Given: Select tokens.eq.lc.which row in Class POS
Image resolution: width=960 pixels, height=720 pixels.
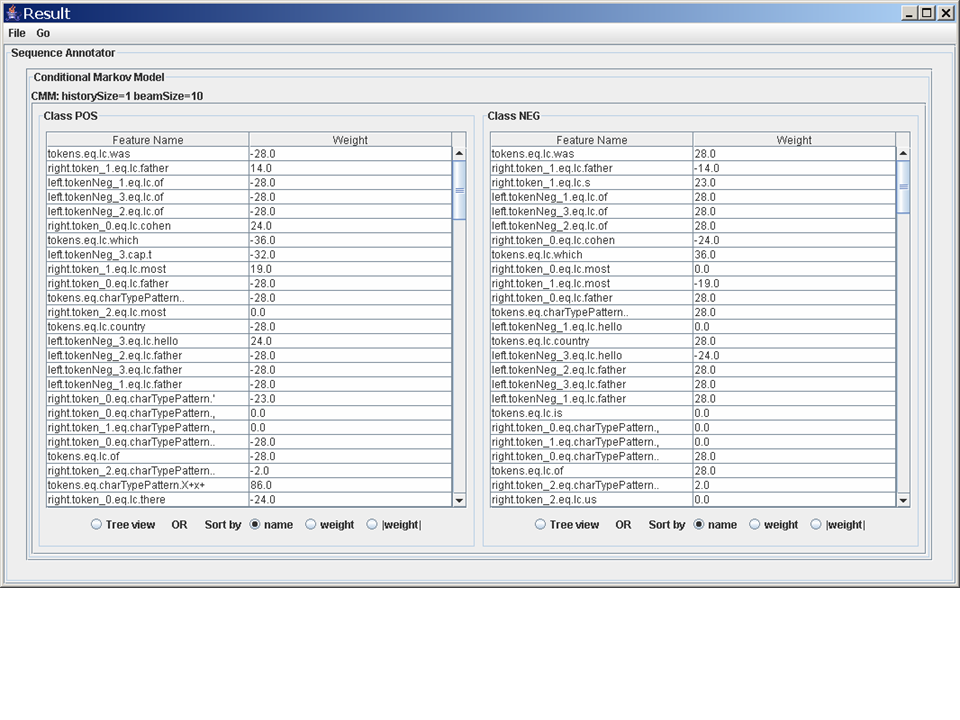Looking at the screenshot, I should [x=148, y=240].
